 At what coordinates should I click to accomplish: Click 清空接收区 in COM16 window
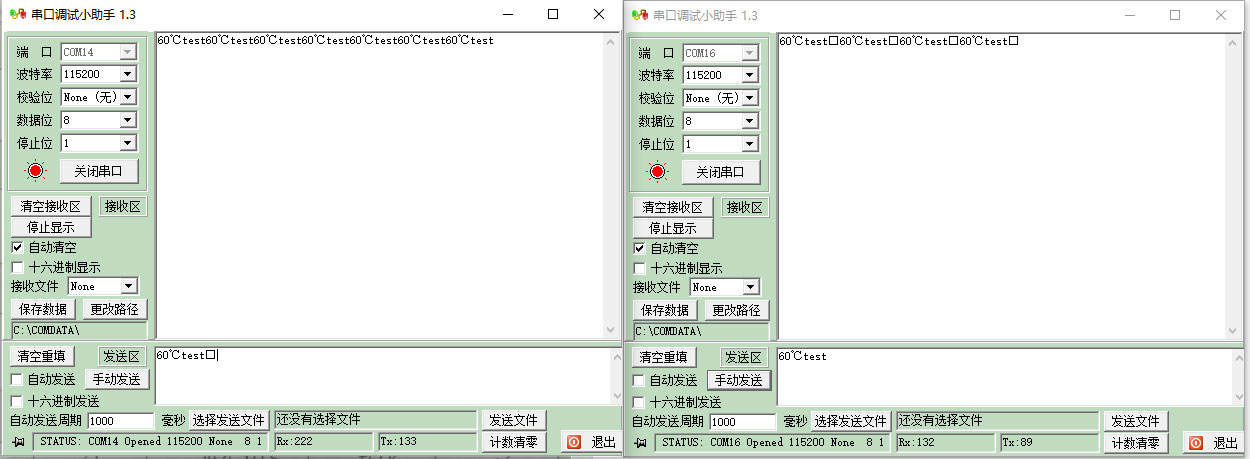click(673, 208)
